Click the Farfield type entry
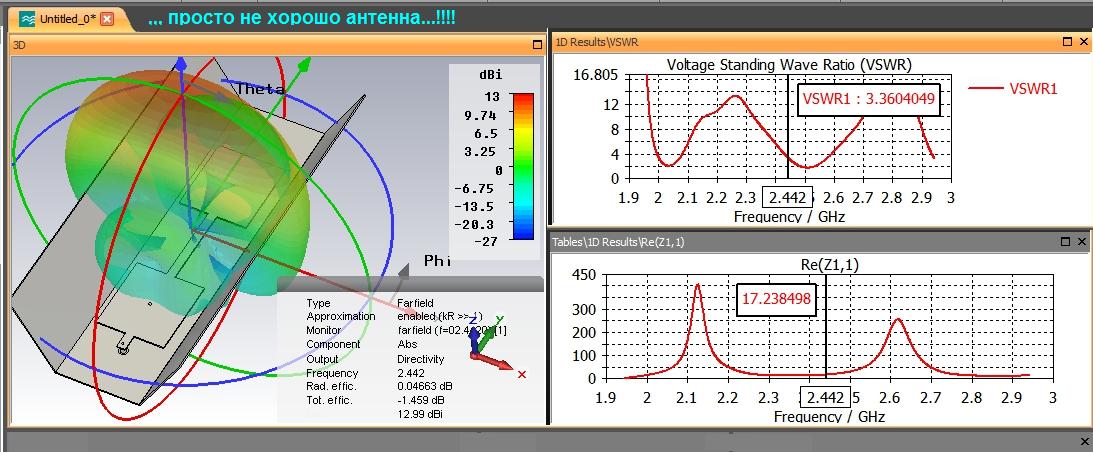Viewport: 1093px width, 452px height. coord(415,303)
